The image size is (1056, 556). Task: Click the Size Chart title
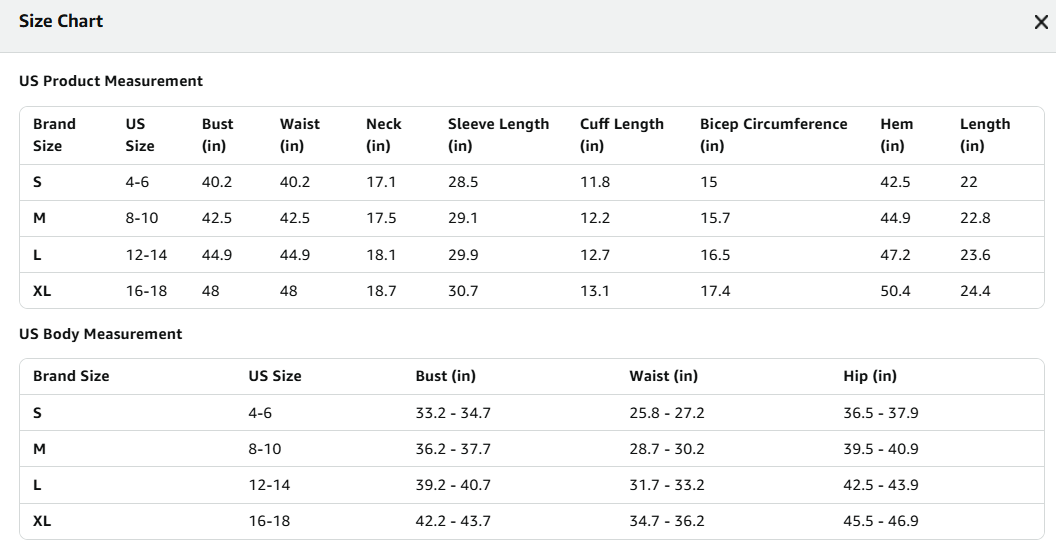pos(61,22)
